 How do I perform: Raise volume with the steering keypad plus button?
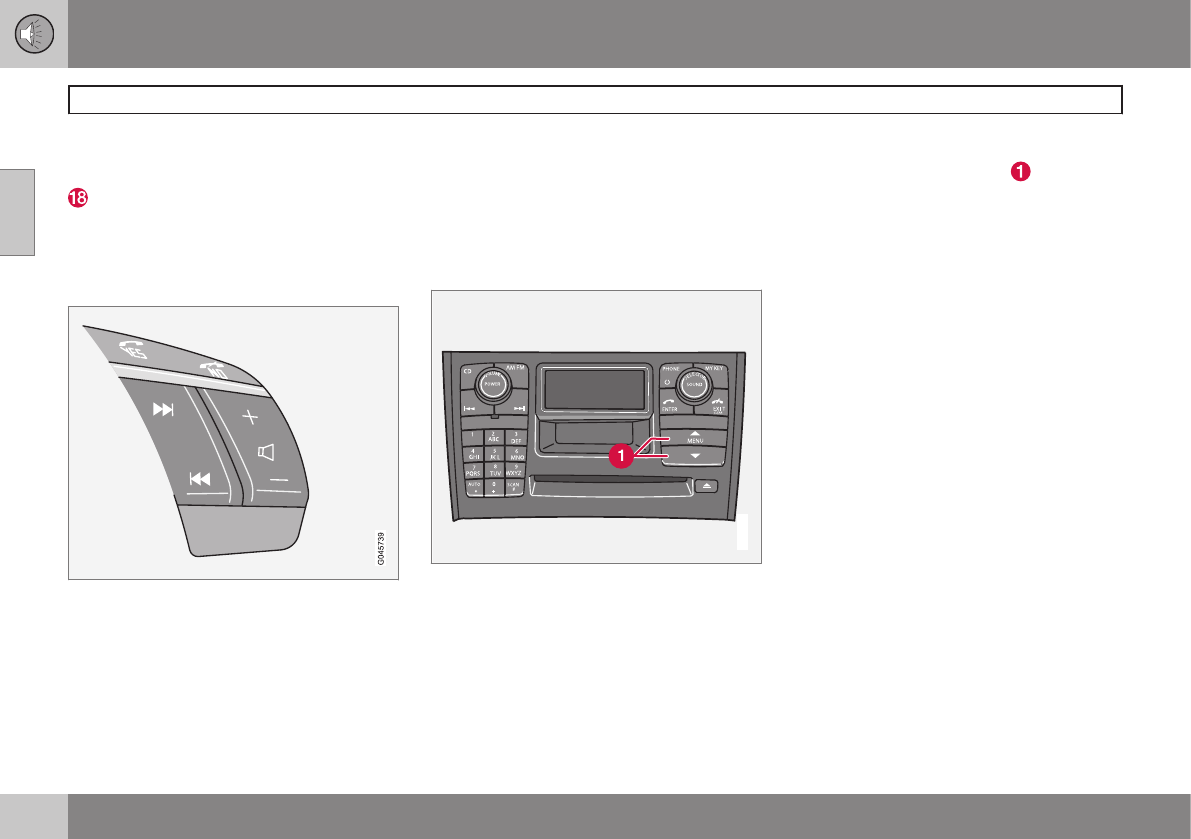coord(250,417)
